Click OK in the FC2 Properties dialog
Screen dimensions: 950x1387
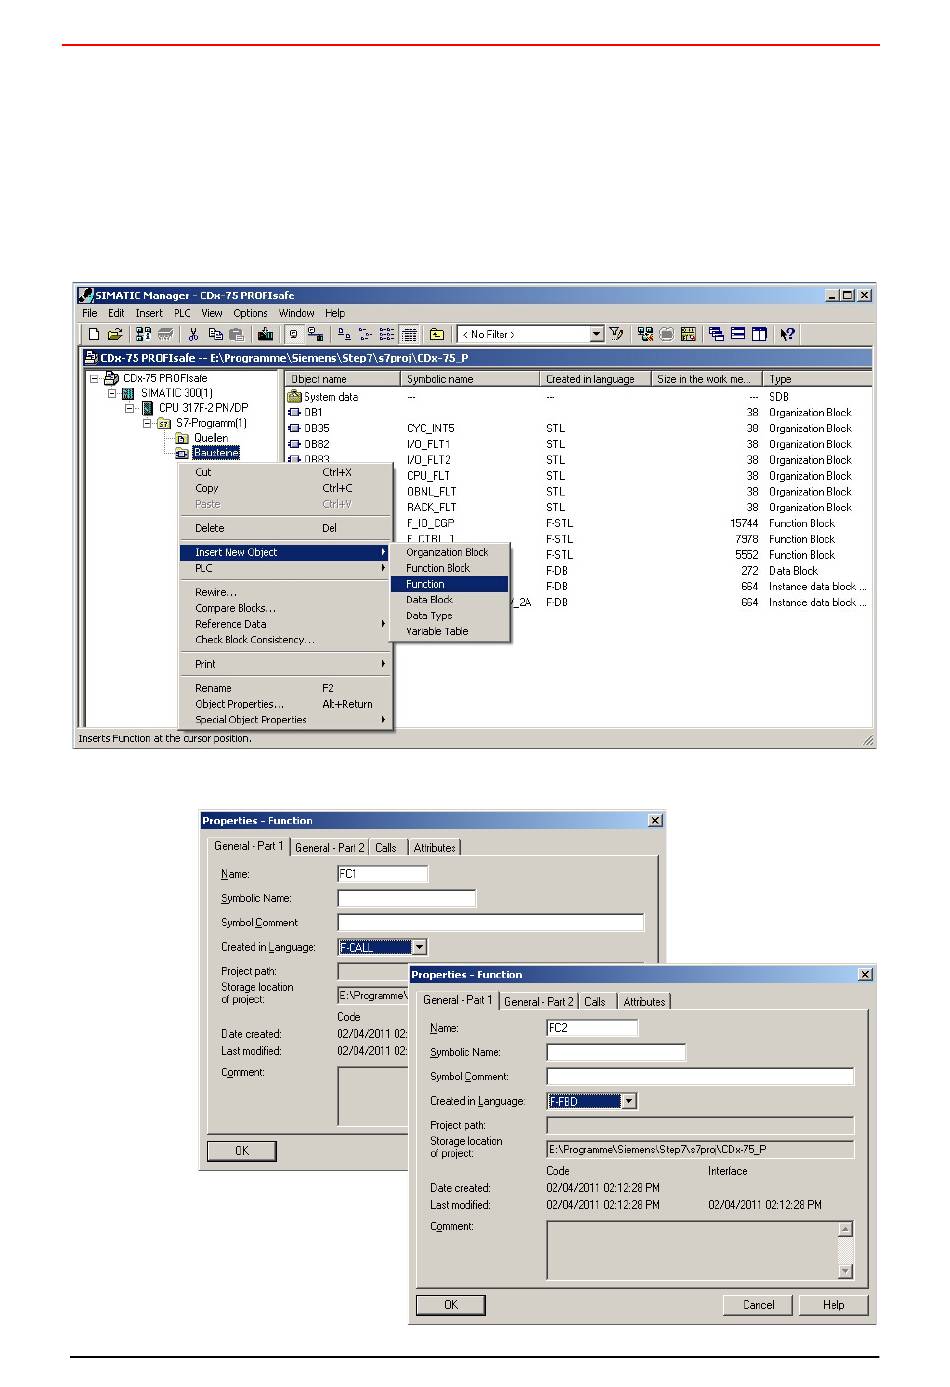click(451, 1305)
